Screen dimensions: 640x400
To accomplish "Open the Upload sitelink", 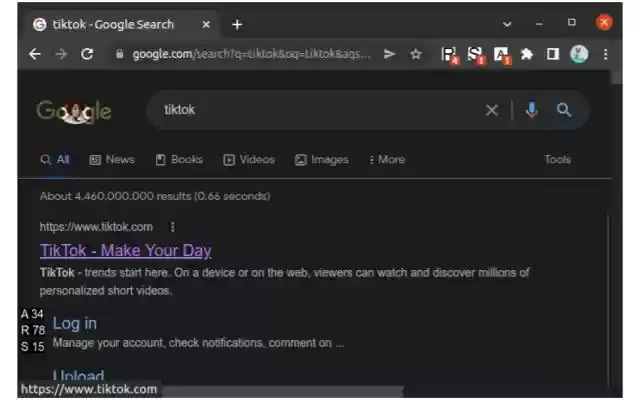I will (79, 375).
